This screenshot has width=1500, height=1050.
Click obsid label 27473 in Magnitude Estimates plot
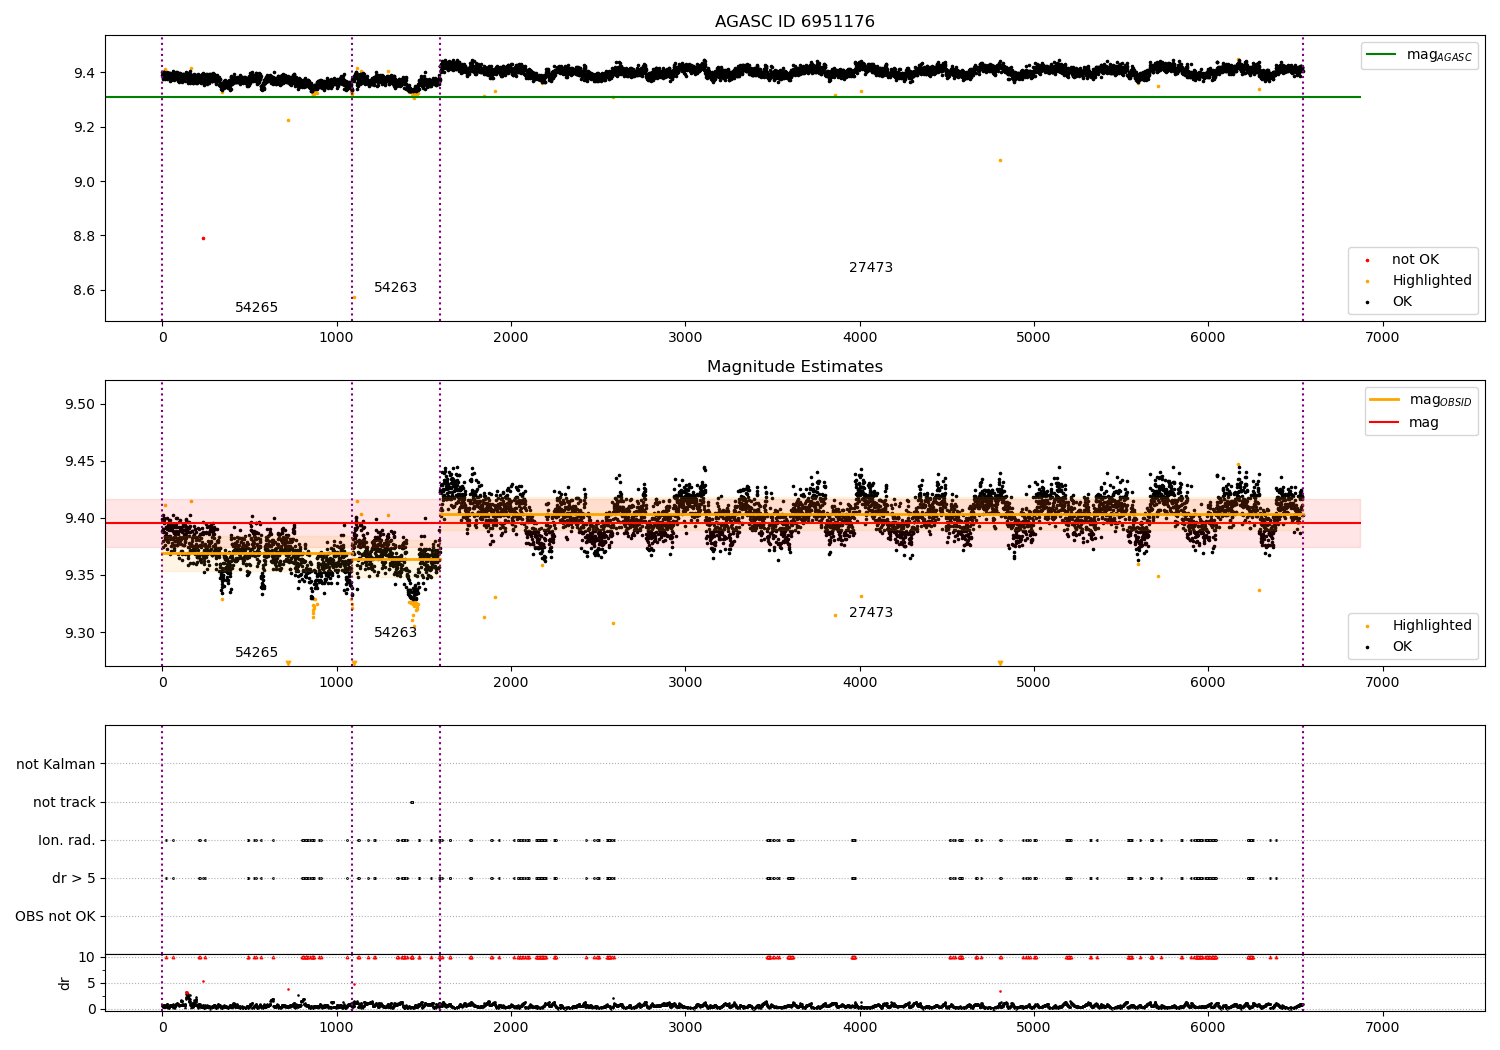pyautogui.click(x=871, y=613)
